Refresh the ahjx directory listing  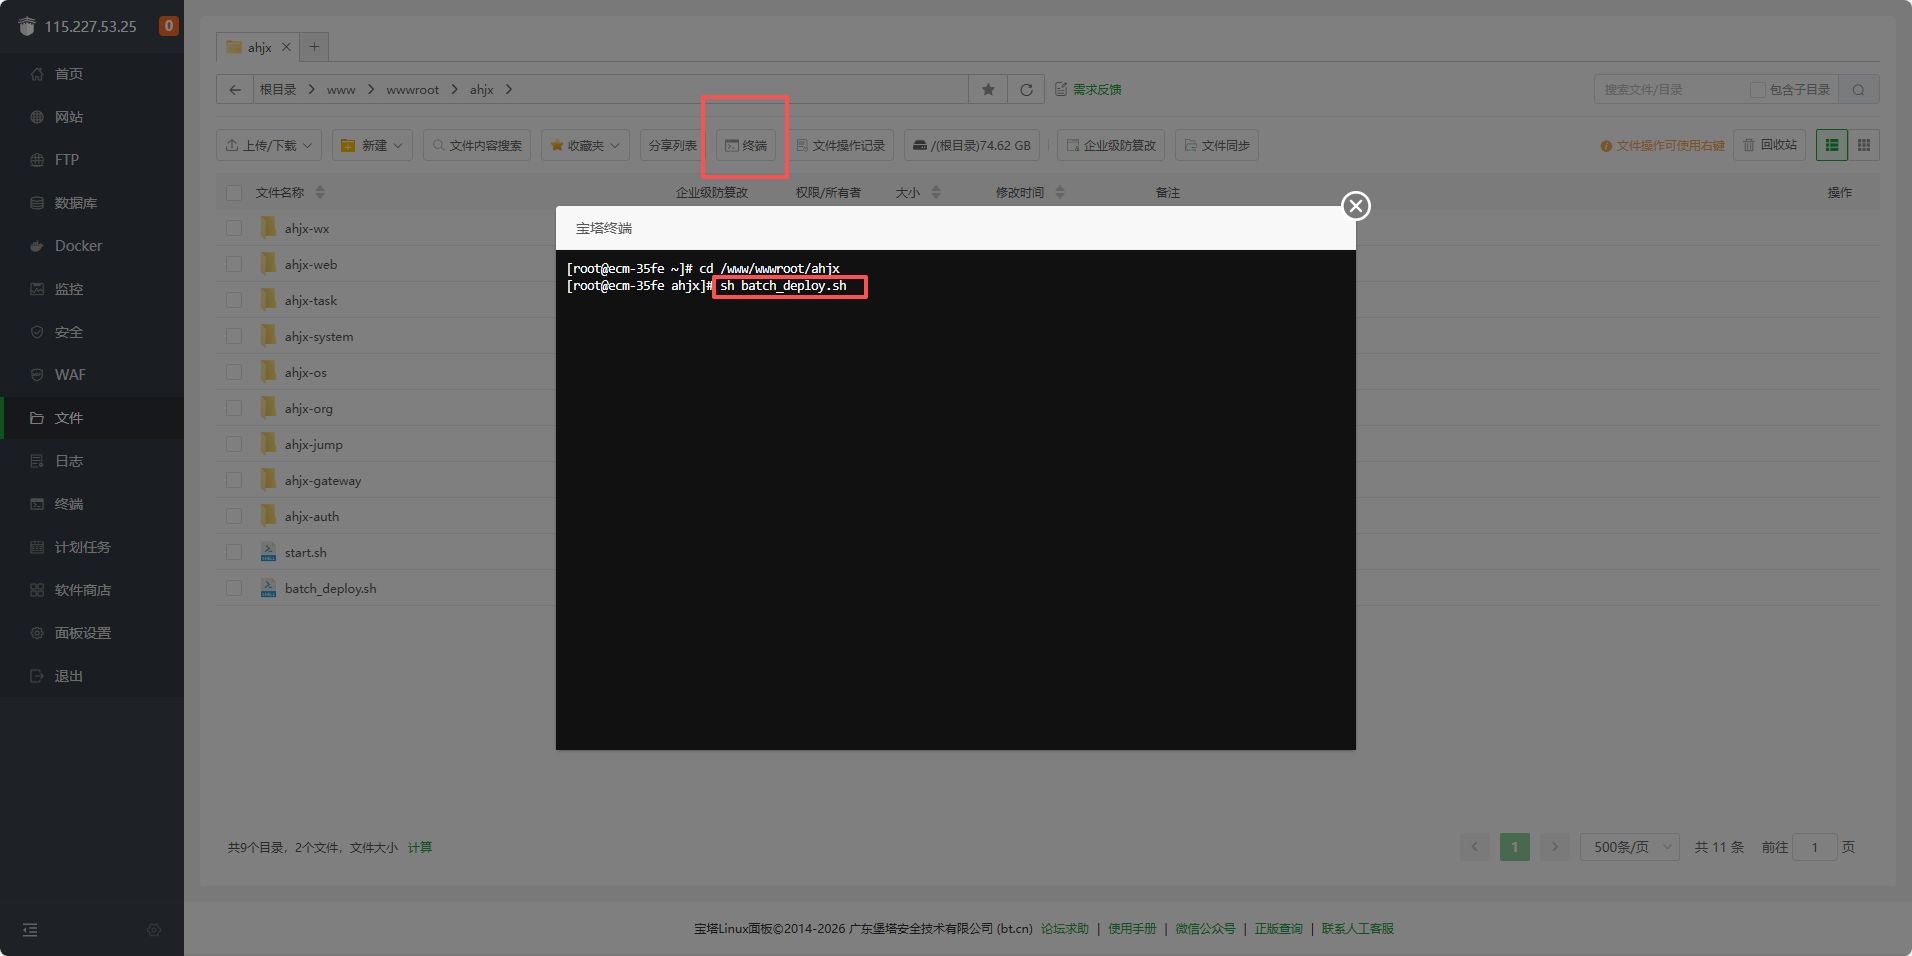click(x=1026, y=89)
